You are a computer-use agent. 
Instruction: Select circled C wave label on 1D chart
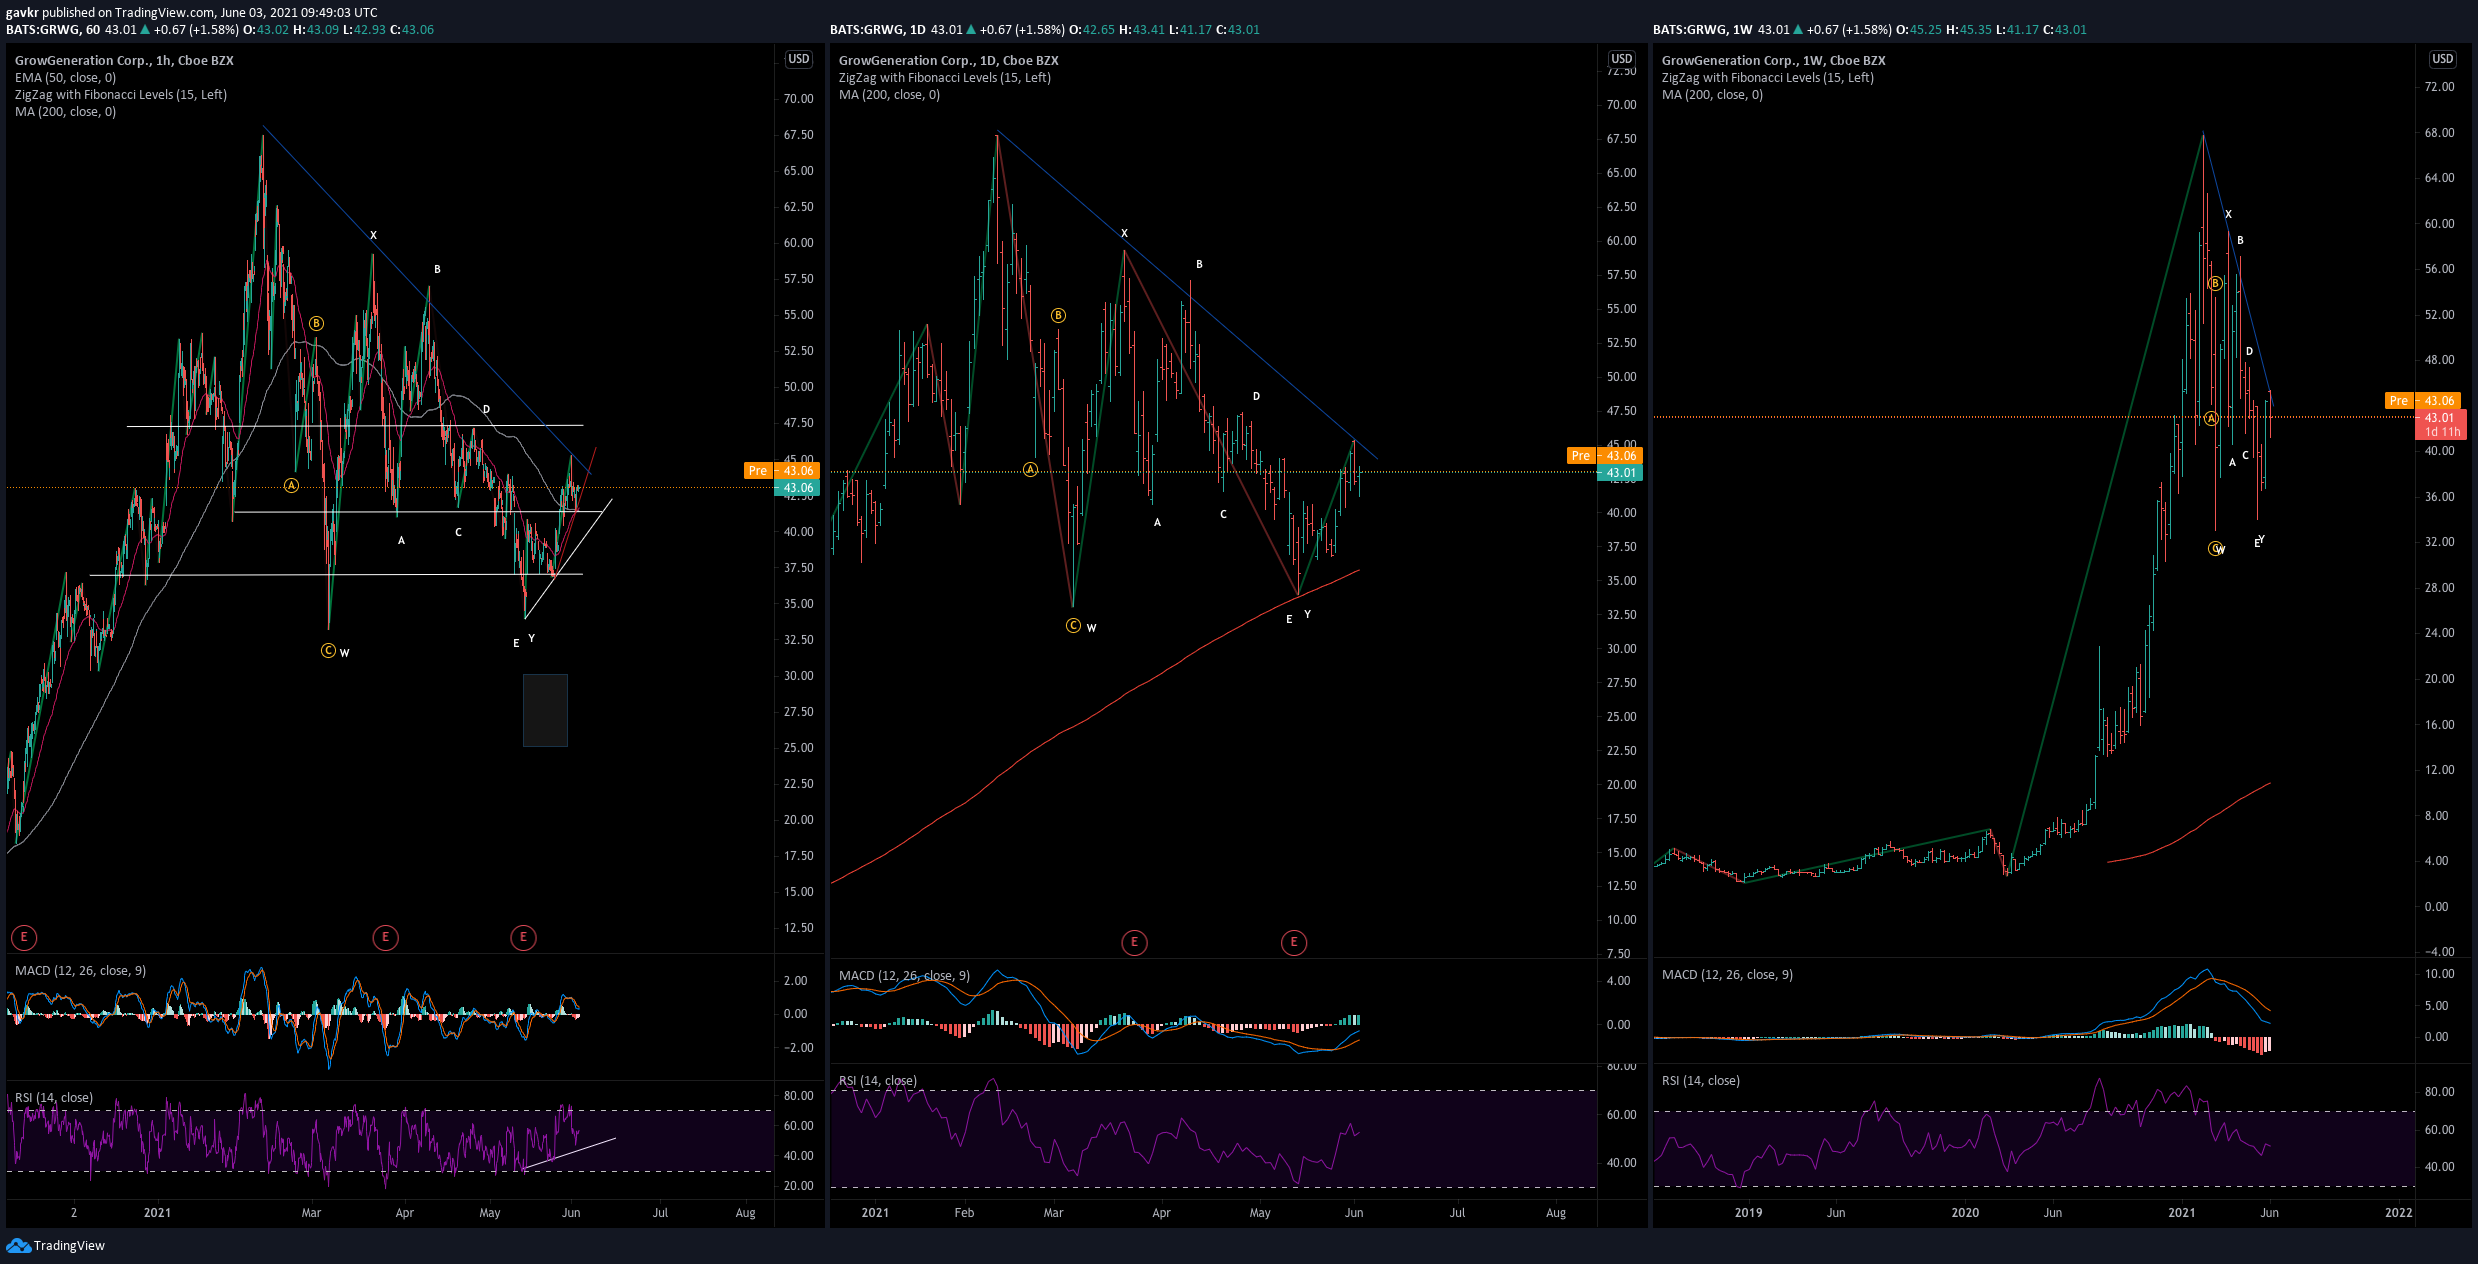[x=1073, y=625]
